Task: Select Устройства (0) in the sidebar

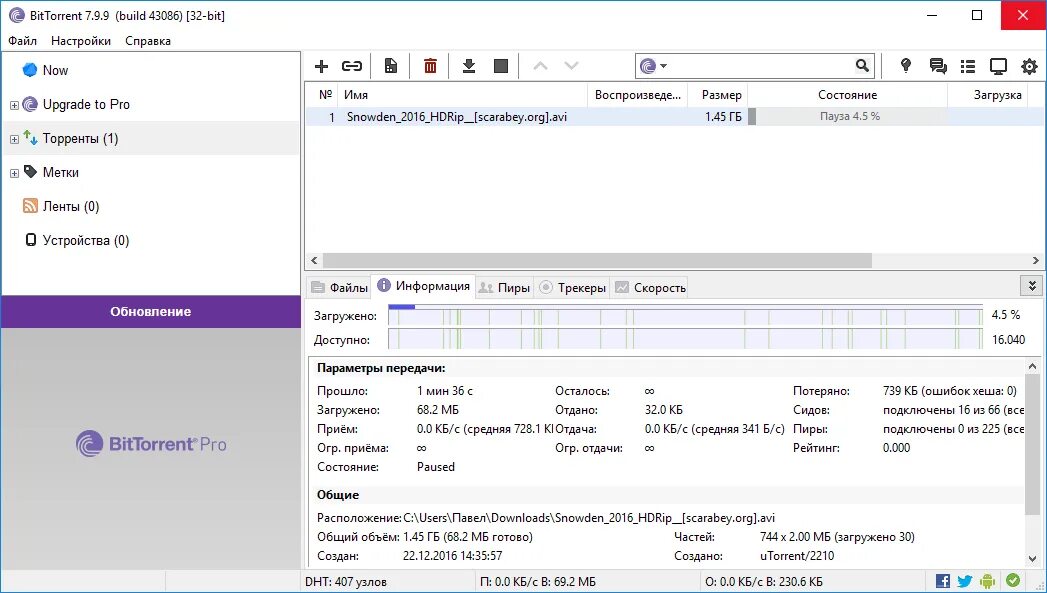Action: (85, 240)
